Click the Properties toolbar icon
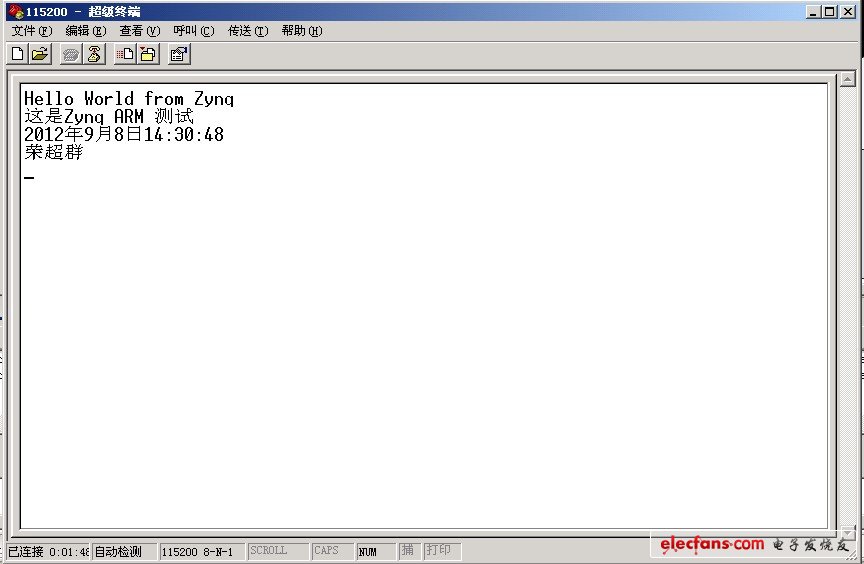 (x=179, y=54)
